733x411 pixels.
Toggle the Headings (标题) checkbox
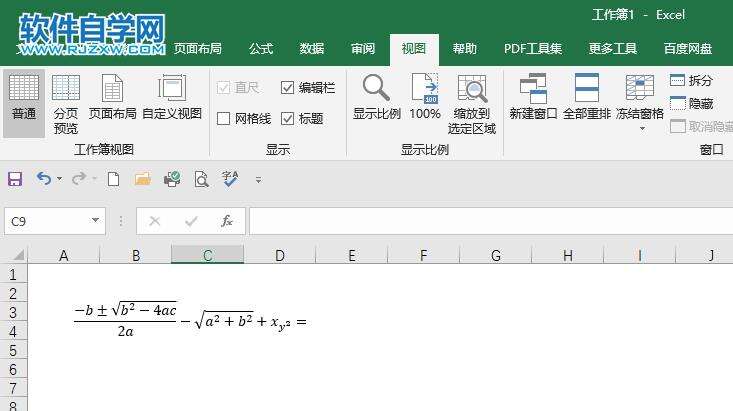point(302,119)
